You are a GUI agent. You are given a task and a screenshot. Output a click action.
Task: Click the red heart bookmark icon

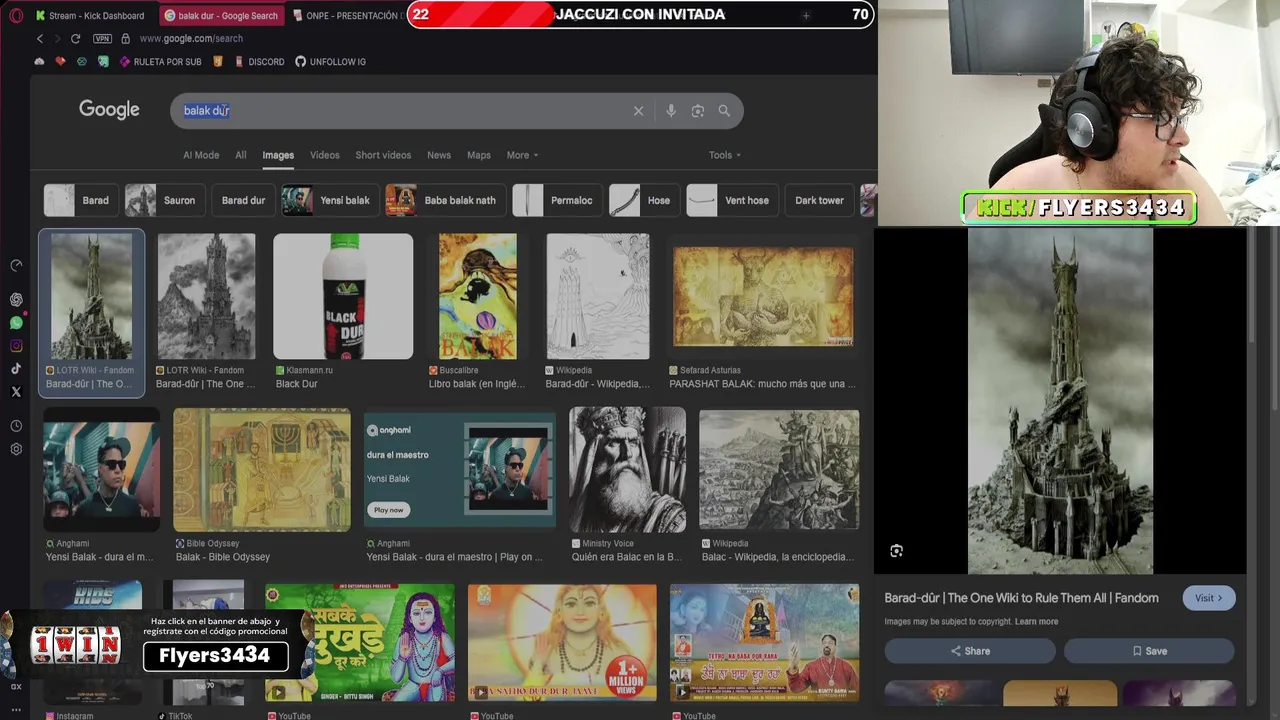60,62
